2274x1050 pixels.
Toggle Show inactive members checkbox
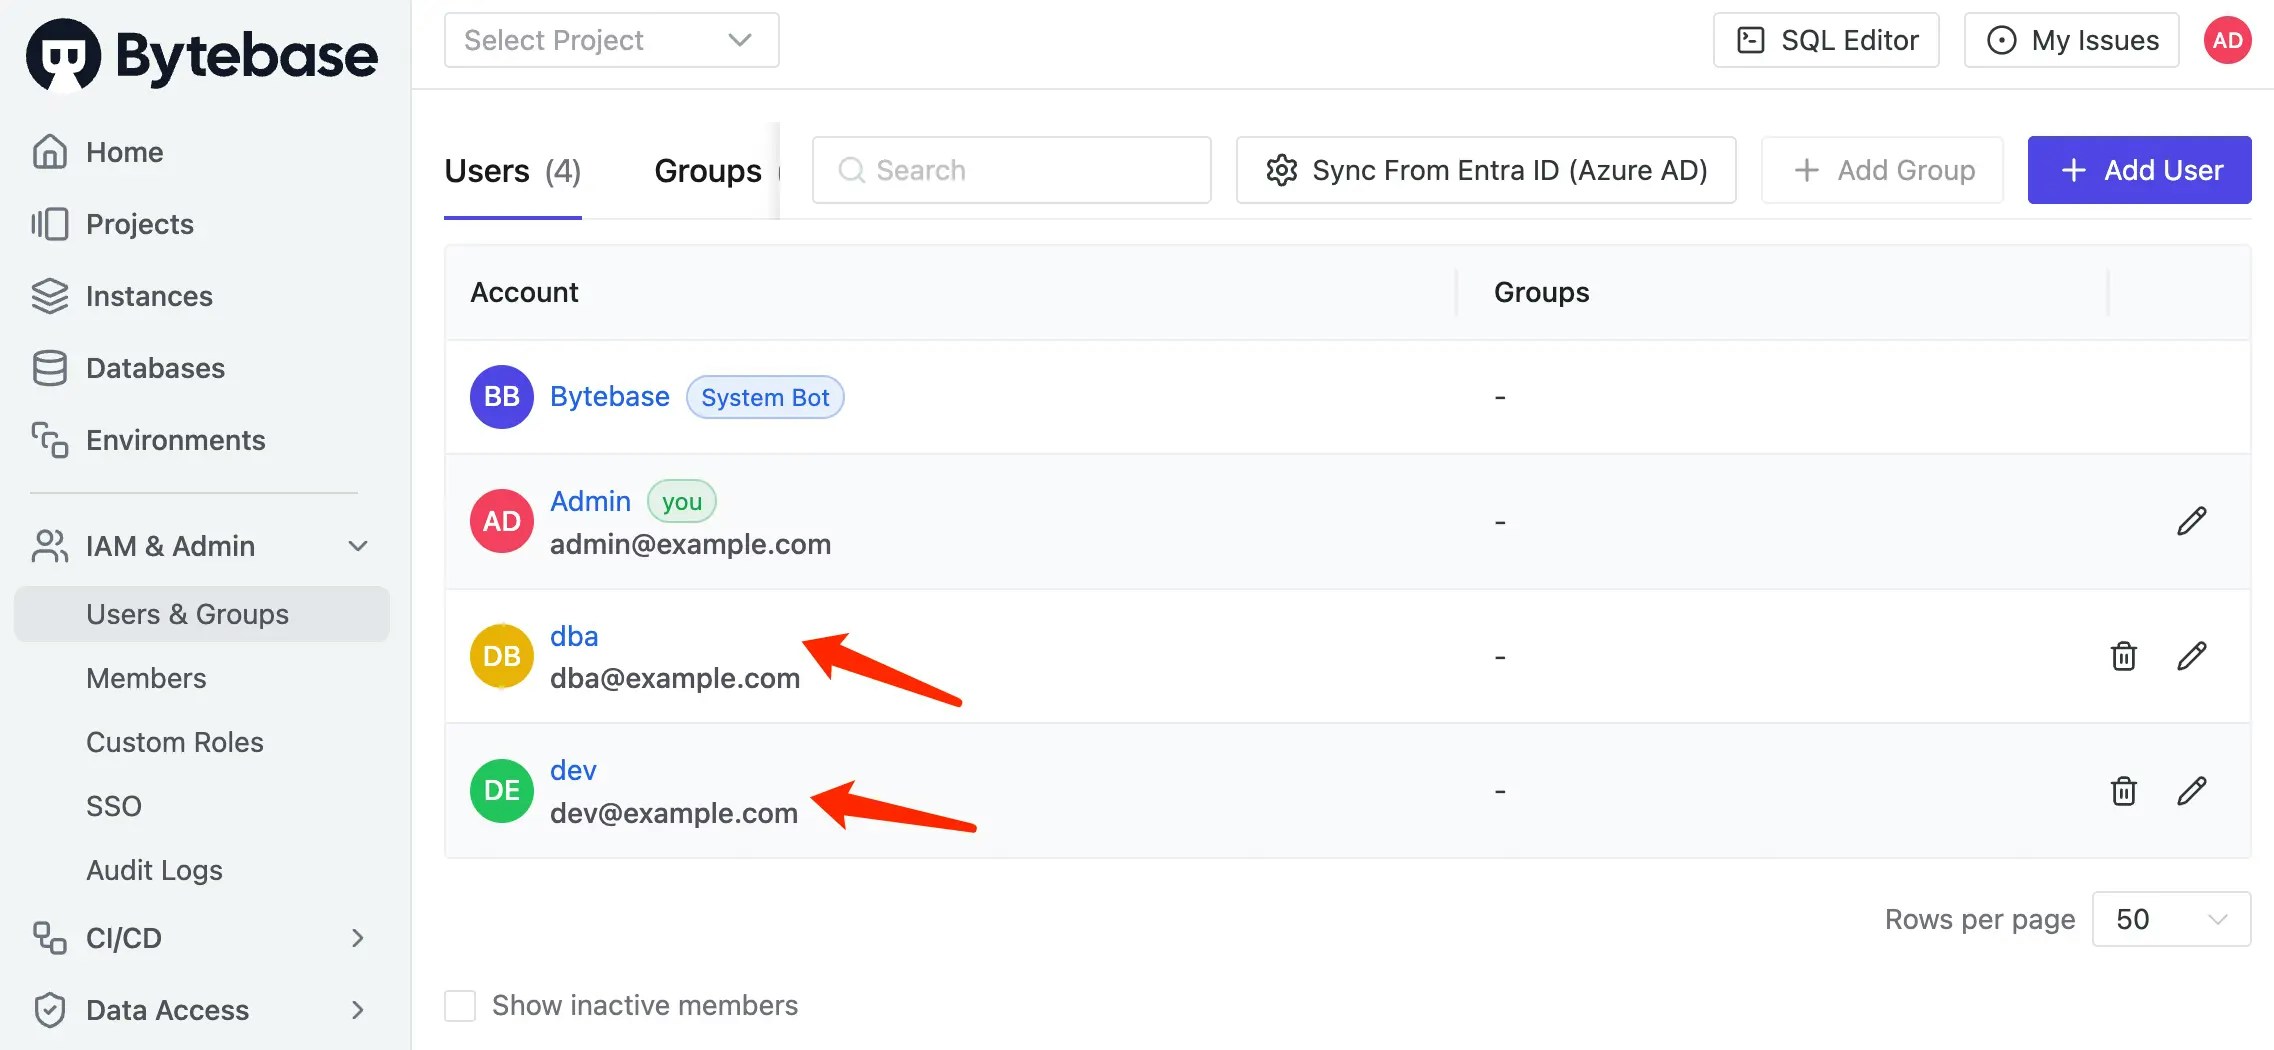point(460,1005)
